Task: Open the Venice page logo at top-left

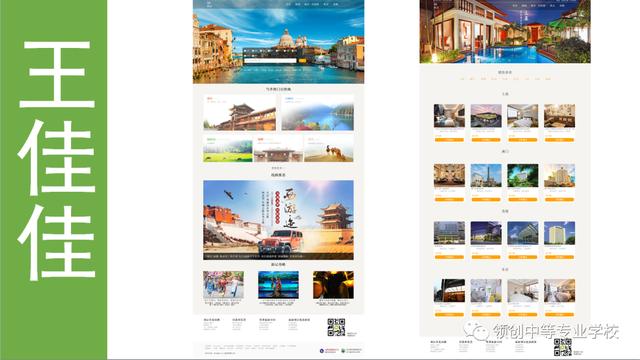Action: tap(209, 4)
